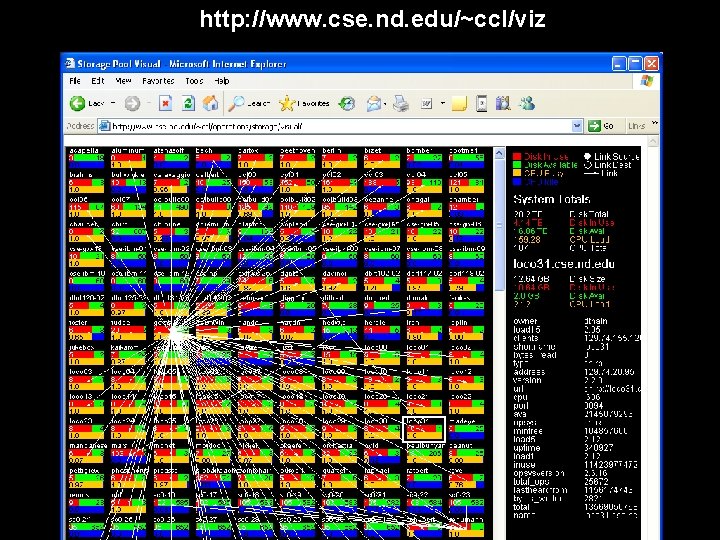Open the Favorites menu

158,81
